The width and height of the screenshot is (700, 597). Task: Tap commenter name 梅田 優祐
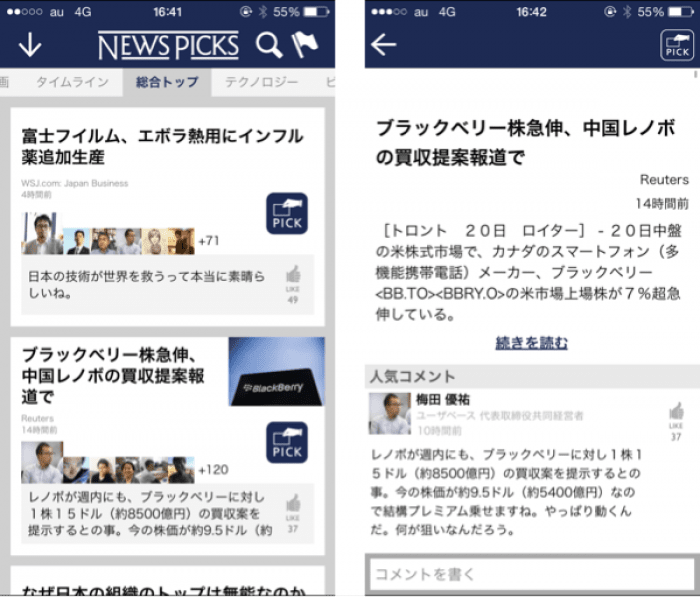coord(443,399)
